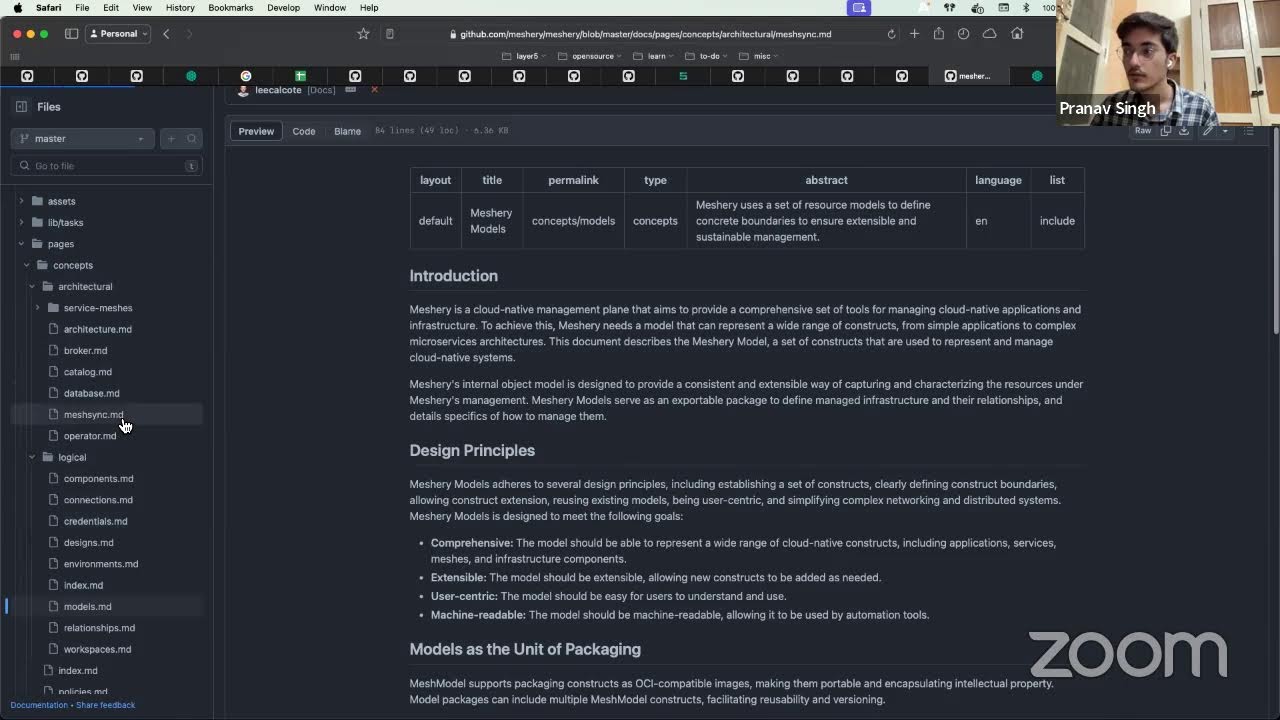
Task: Open a new tab with plus icon
Action: tap(914, 34)
